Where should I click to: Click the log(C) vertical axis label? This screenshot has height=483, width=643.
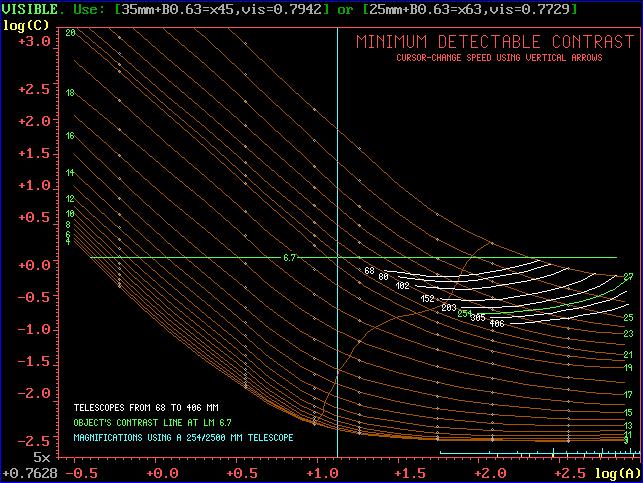tap(21, 22)
